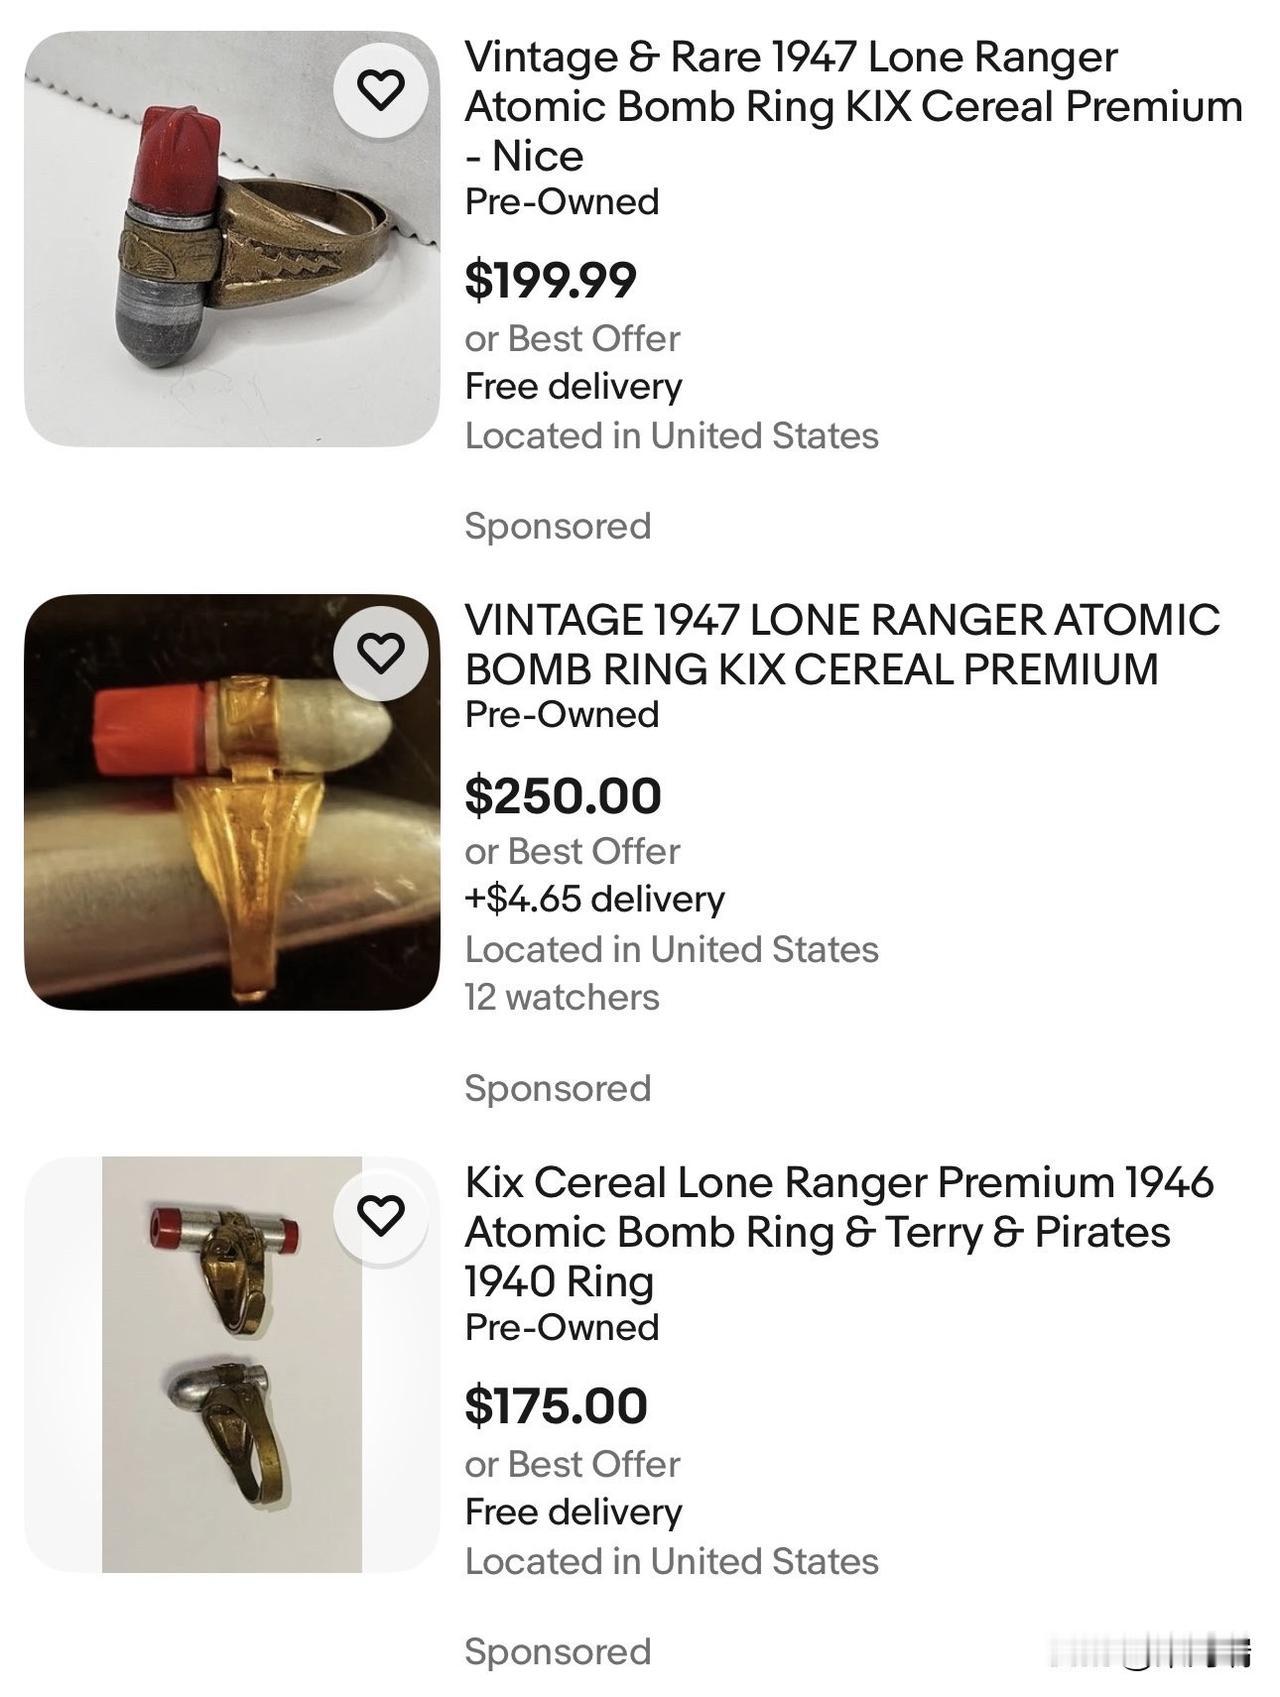Click the '12 watchers' text
The height and width of the screenshot is (1697, 1280).
pos(562,997)
